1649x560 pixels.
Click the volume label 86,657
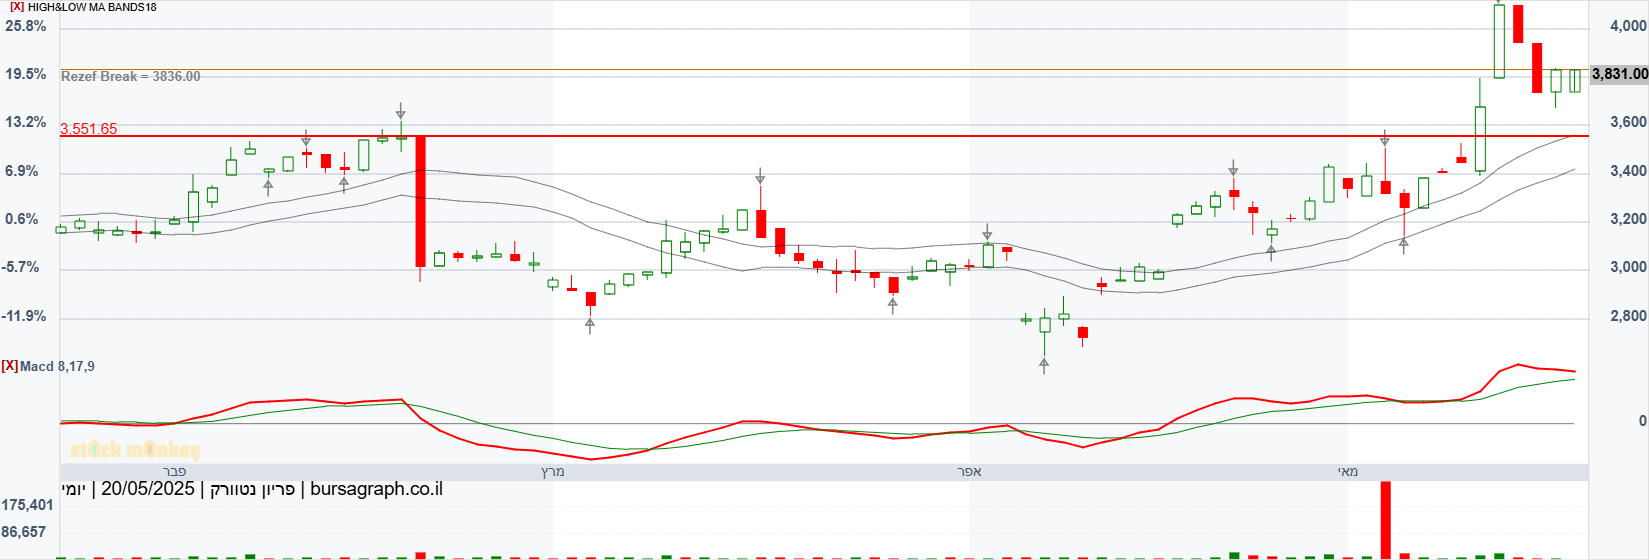24,532
